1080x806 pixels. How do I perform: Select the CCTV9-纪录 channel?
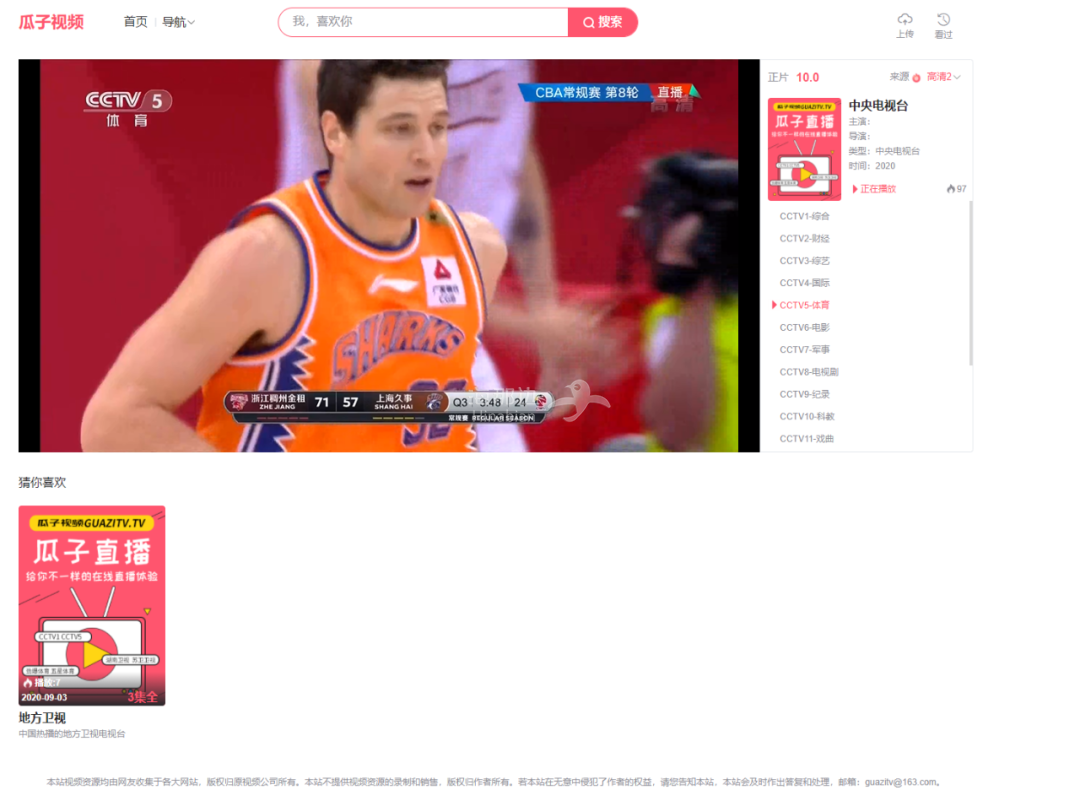point(804,394)
